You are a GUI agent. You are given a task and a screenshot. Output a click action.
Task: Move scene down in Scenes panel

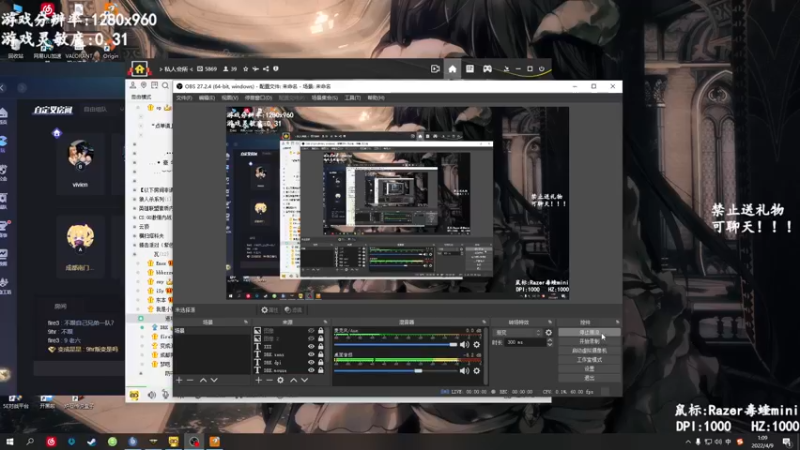tap(214, 380)
